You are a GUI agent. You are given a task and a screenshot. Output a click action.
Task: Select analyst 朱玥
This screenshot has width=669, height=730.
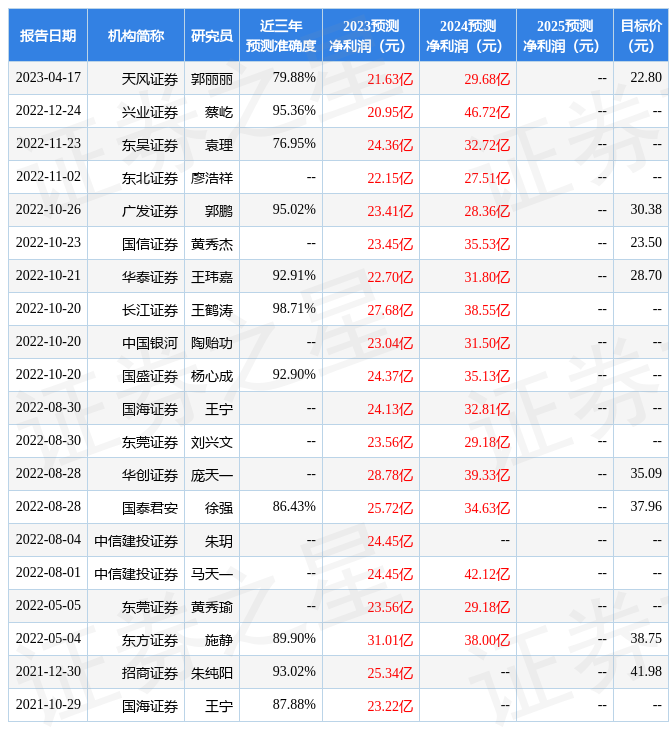coord(219,541)
